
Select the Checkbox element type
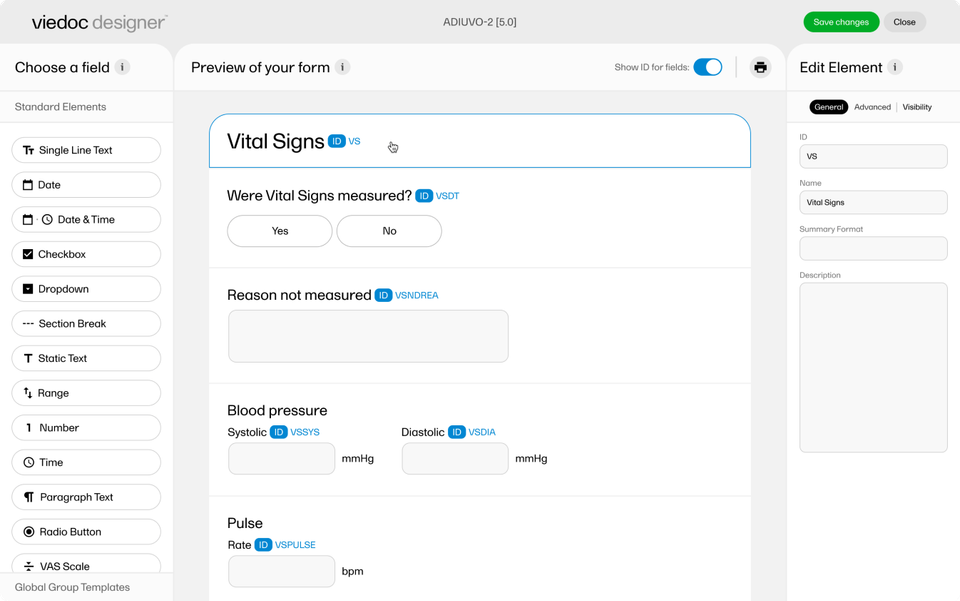(x=85, y=254)
